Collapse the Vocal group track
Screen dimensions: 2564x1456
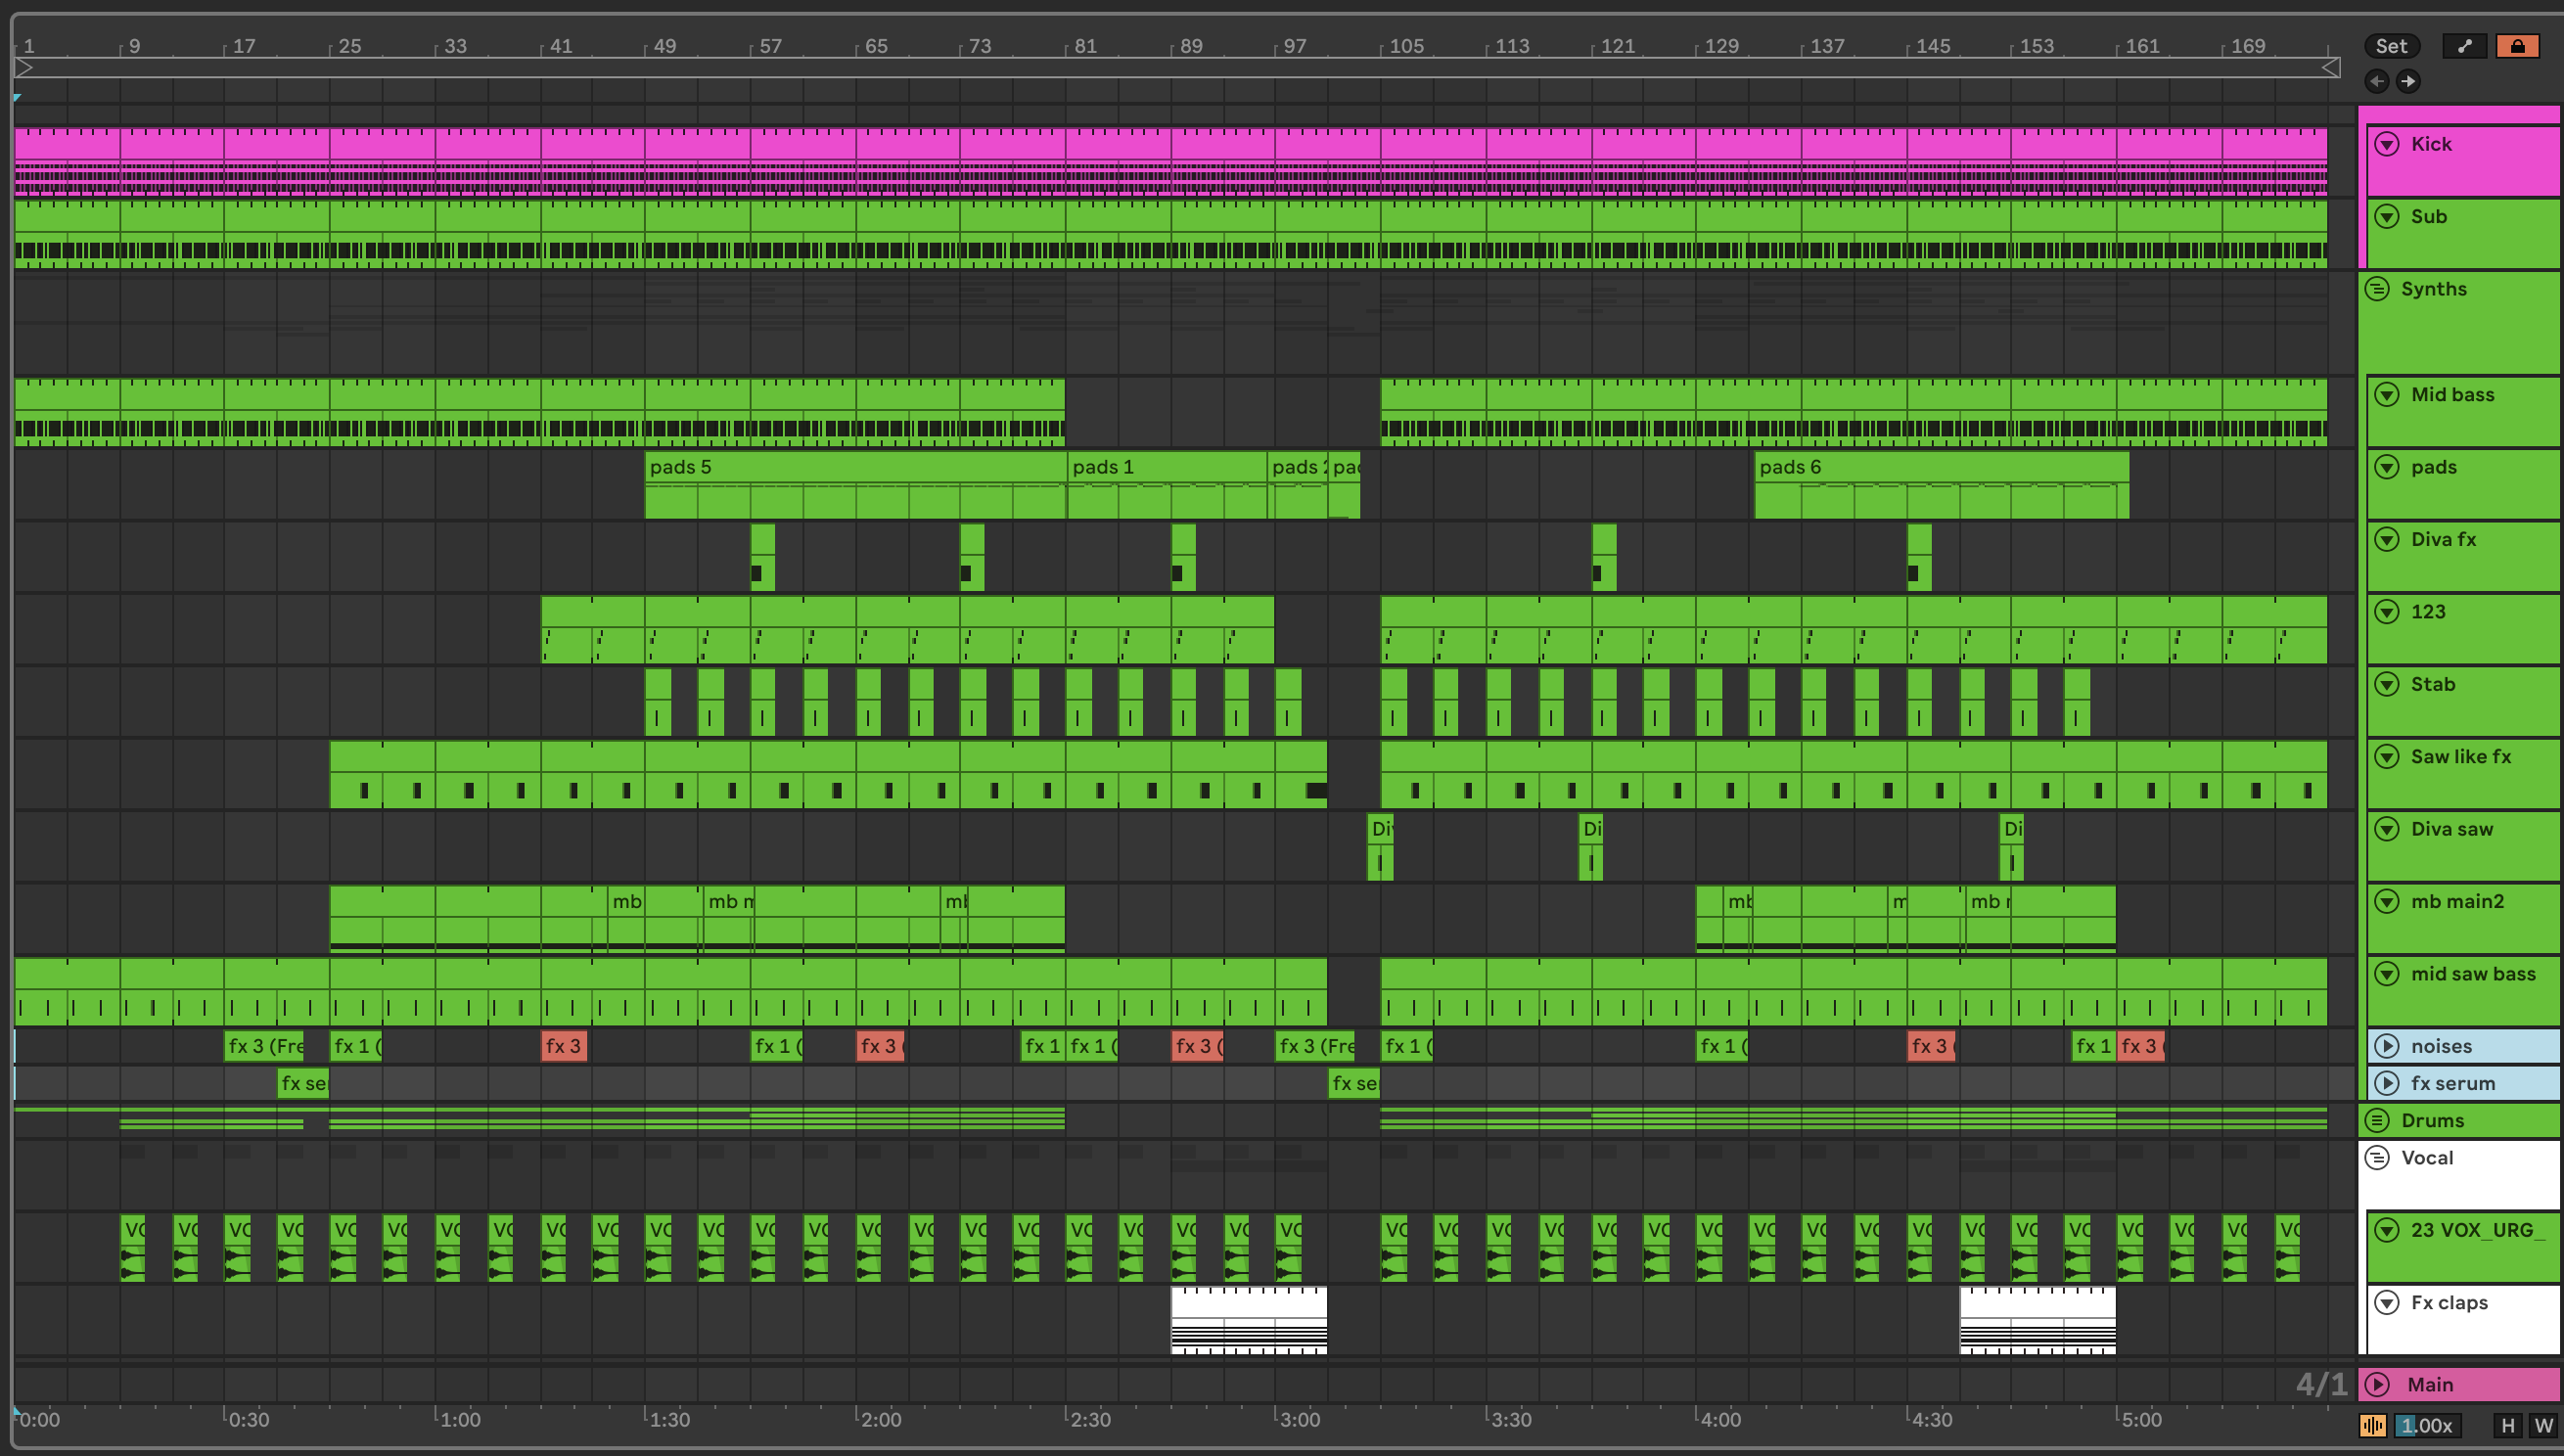click(2377, 1158)
